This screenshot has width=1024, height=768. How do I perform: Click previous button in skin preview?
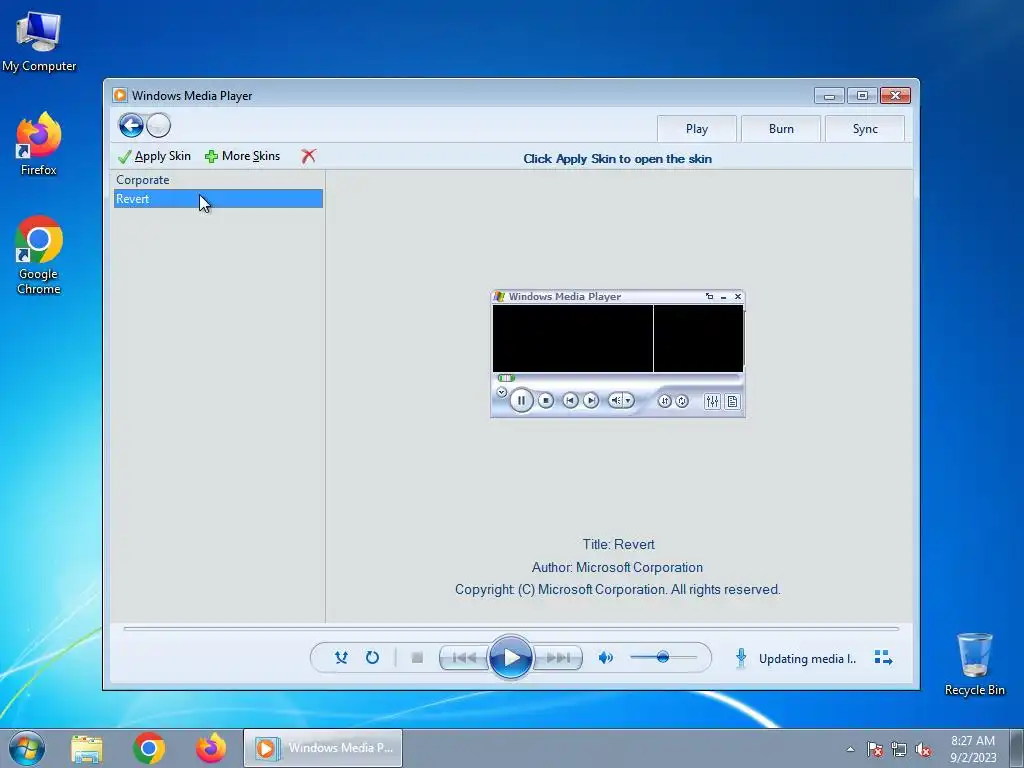[x=570, y=400]
